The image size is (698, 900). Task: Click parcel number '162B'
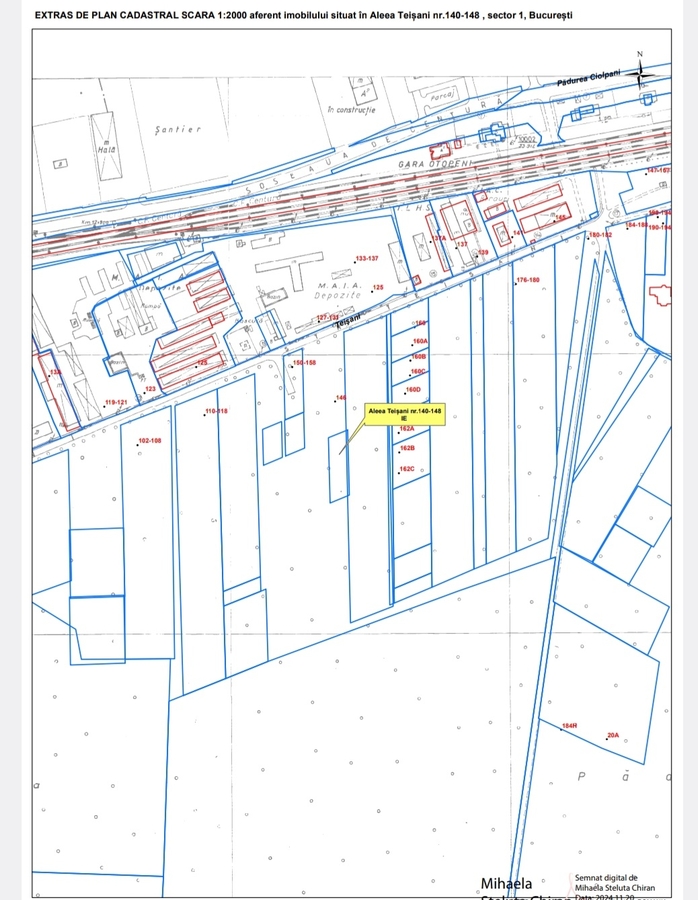tap(408, 448)
